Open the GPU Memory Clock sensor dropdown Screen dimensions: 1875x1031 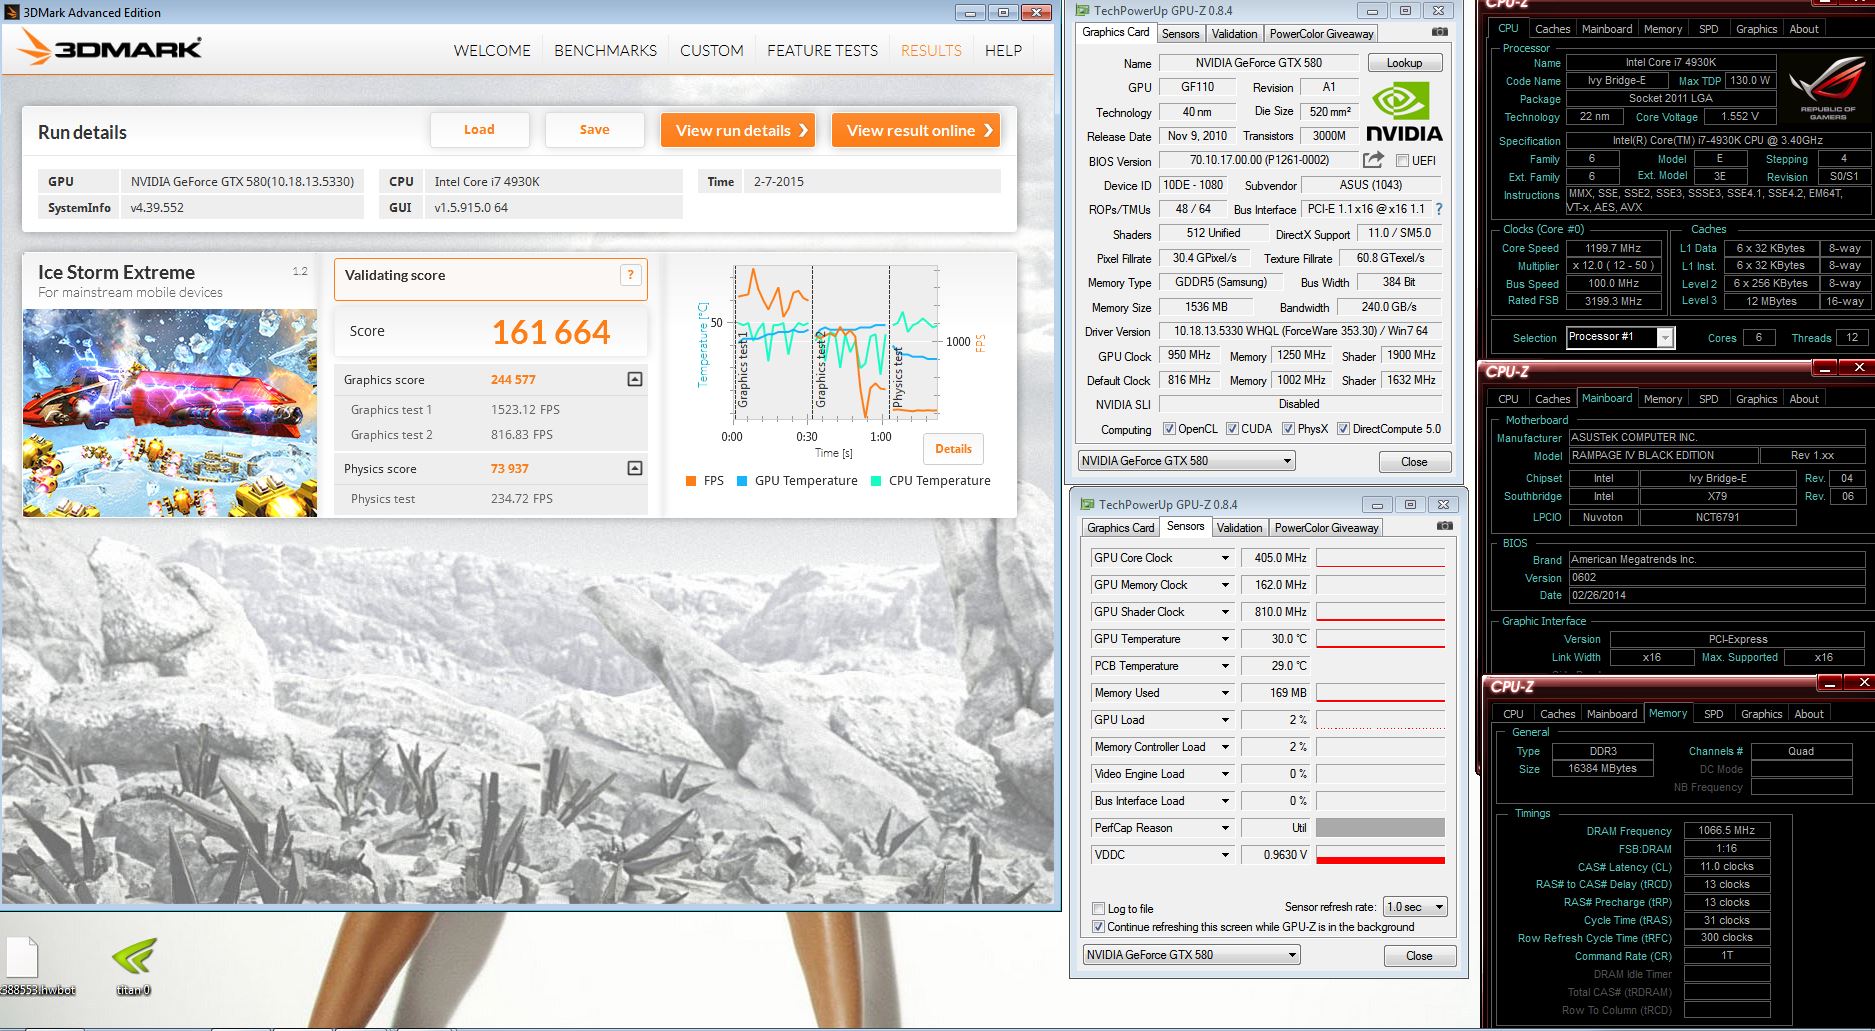click(x=1225, y=585)
